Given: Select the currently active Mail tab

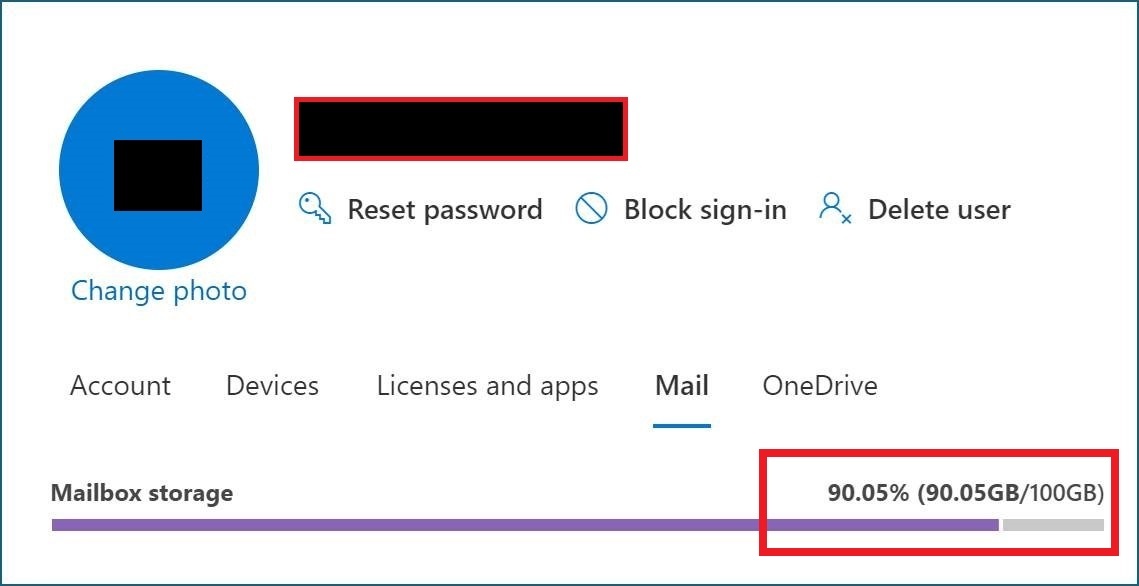Looking at the screenshot, I should coord(681,385).
